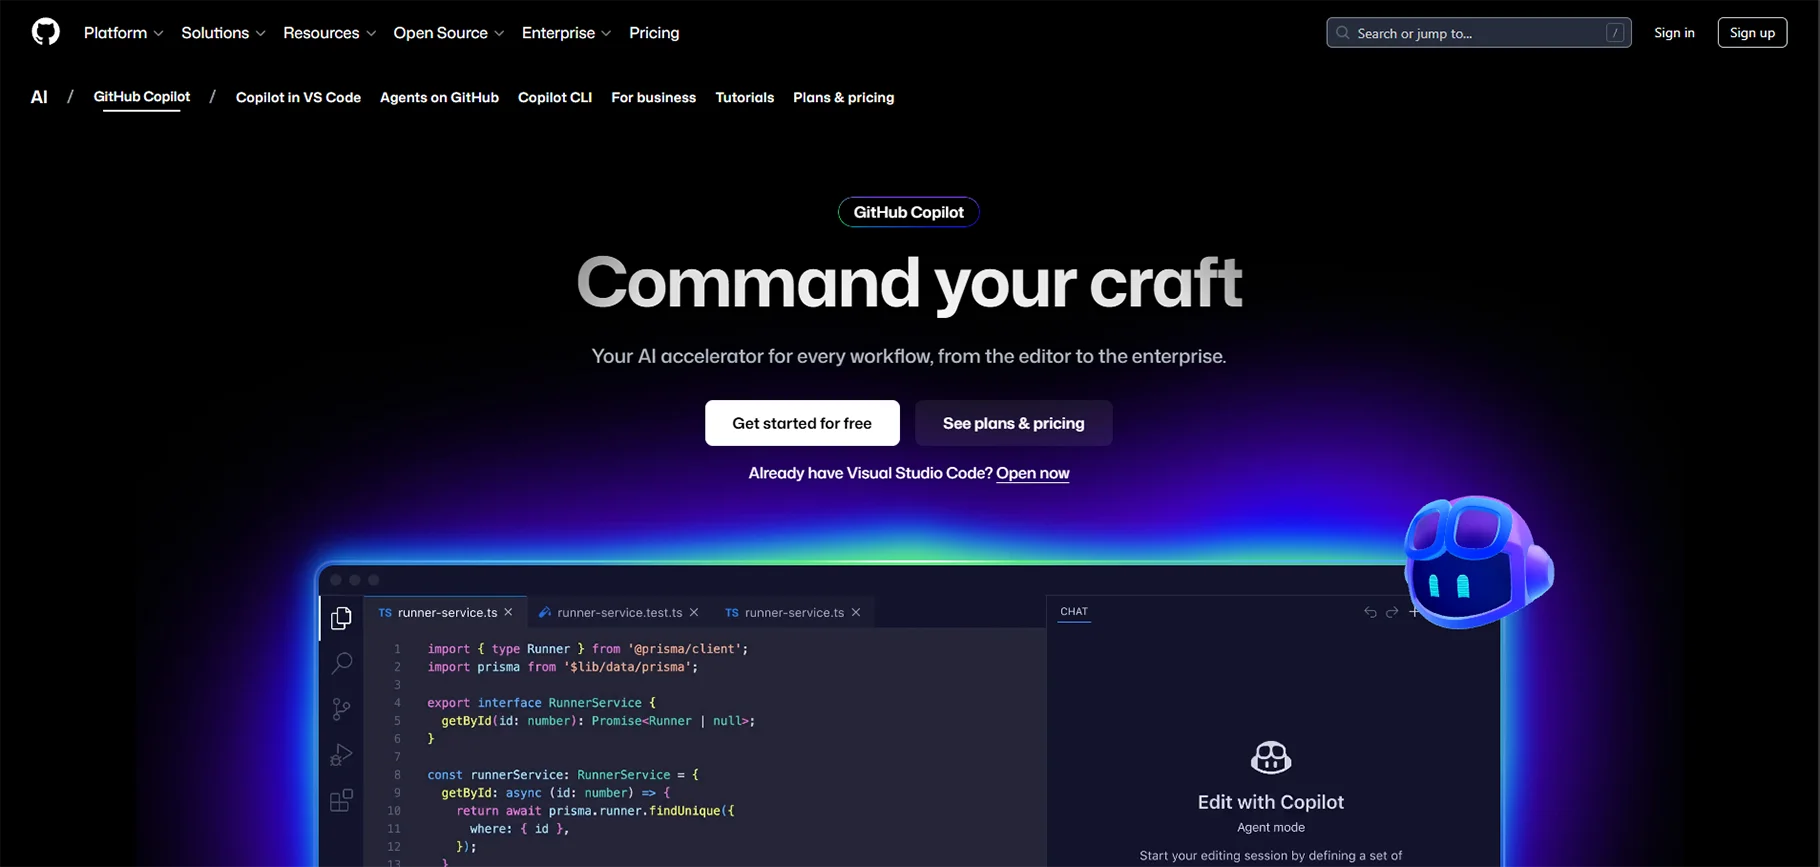Viewport: 1820px width, 867px height.
Task: Click Sign in
Action: coord(1674,33)
